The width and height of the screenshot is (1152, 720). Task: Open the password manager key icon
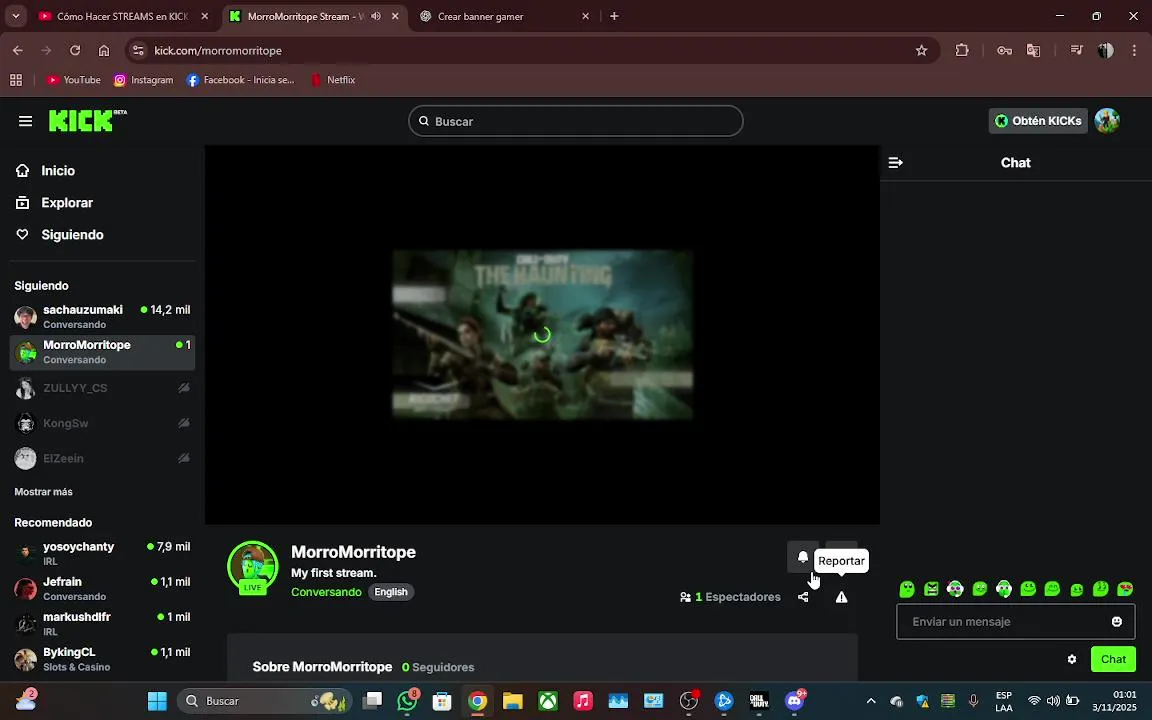pyautogui.click(x=1004, y=50)
